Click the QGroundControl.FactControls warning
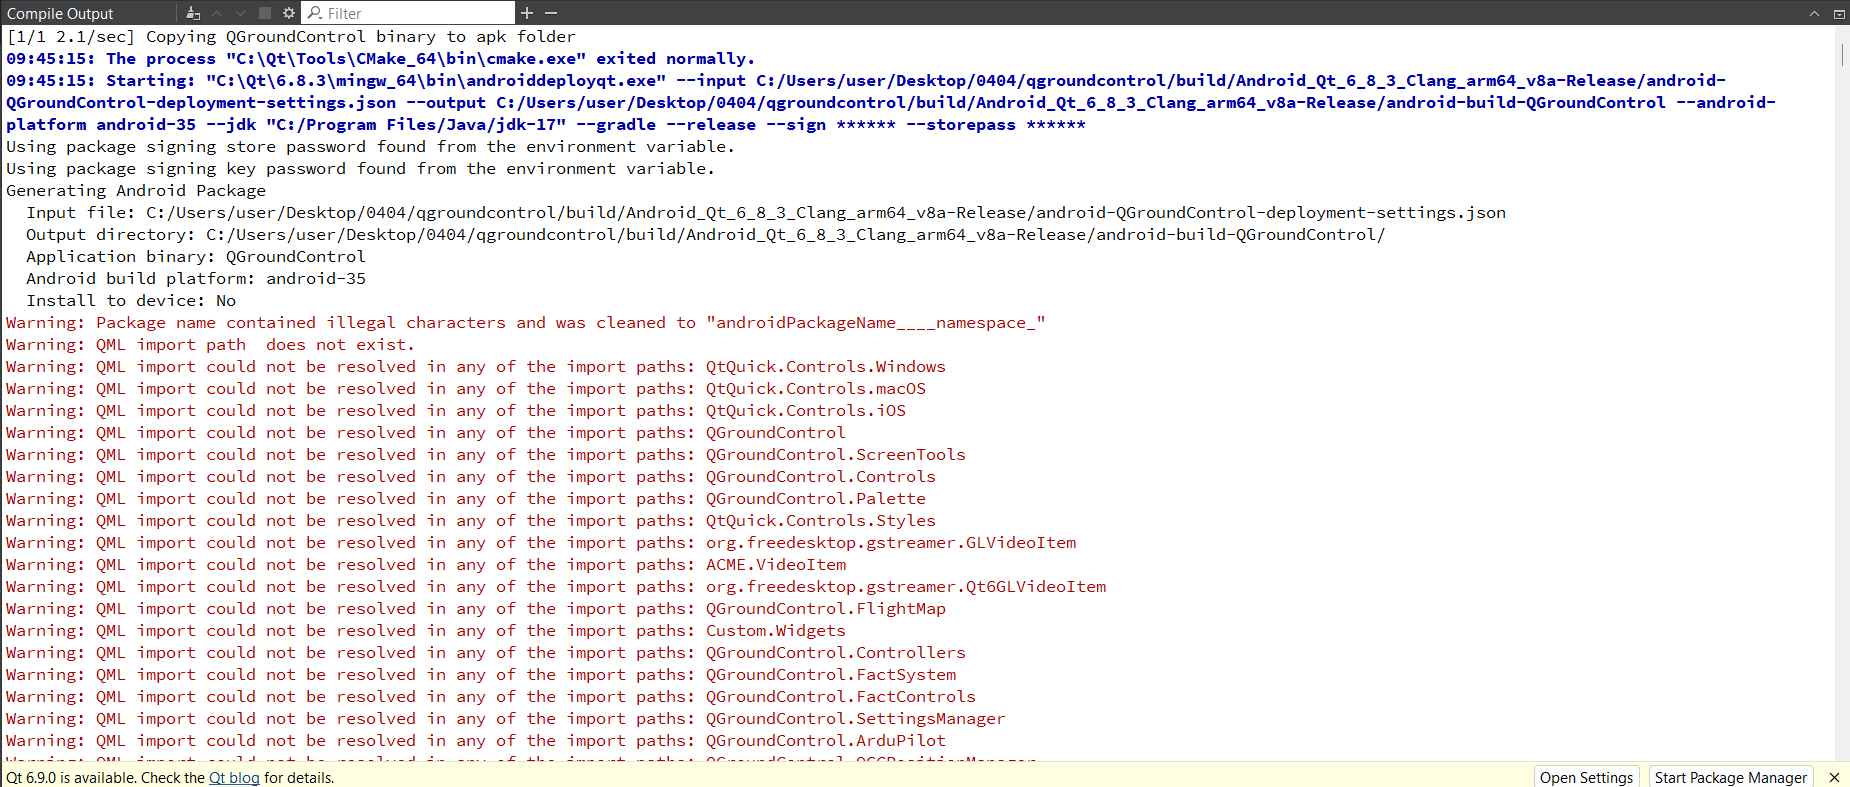Image resolution: width=1850 pixels, height=787 pixels. point(491,696)
